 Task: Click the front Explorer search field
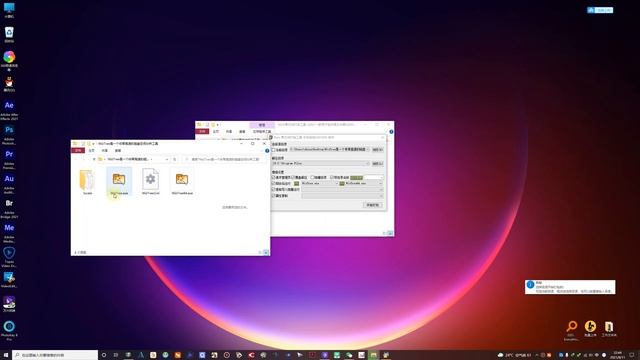(x=224, y=159)
